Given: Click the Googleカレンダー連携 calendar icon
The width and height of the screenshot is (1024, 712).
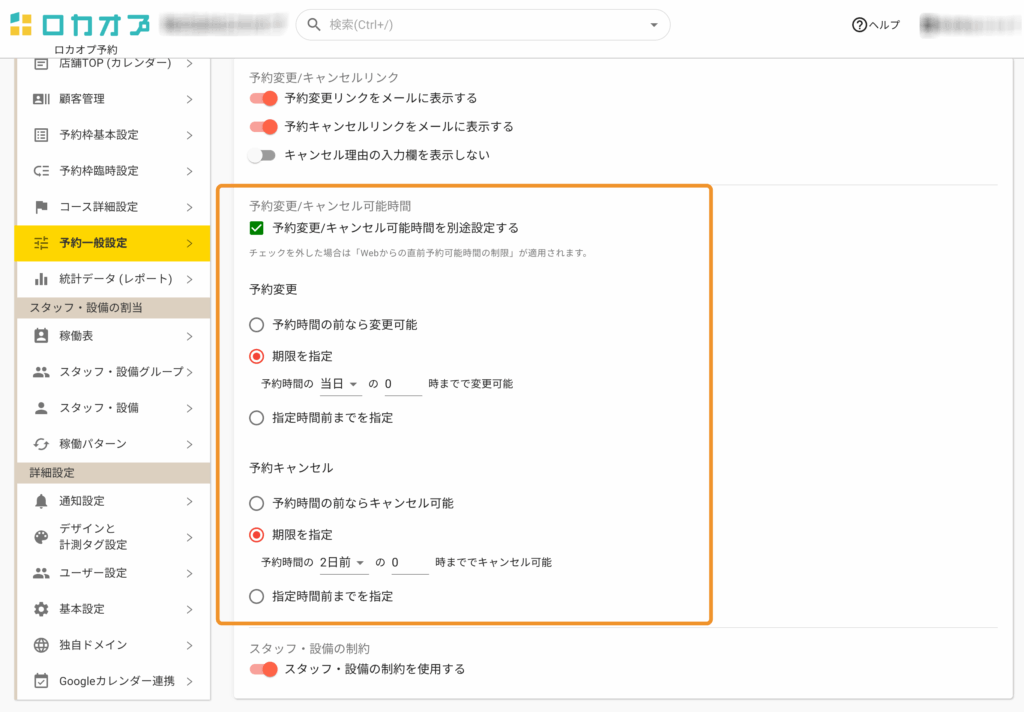Looking at the screenshot, I should (41, 681).
